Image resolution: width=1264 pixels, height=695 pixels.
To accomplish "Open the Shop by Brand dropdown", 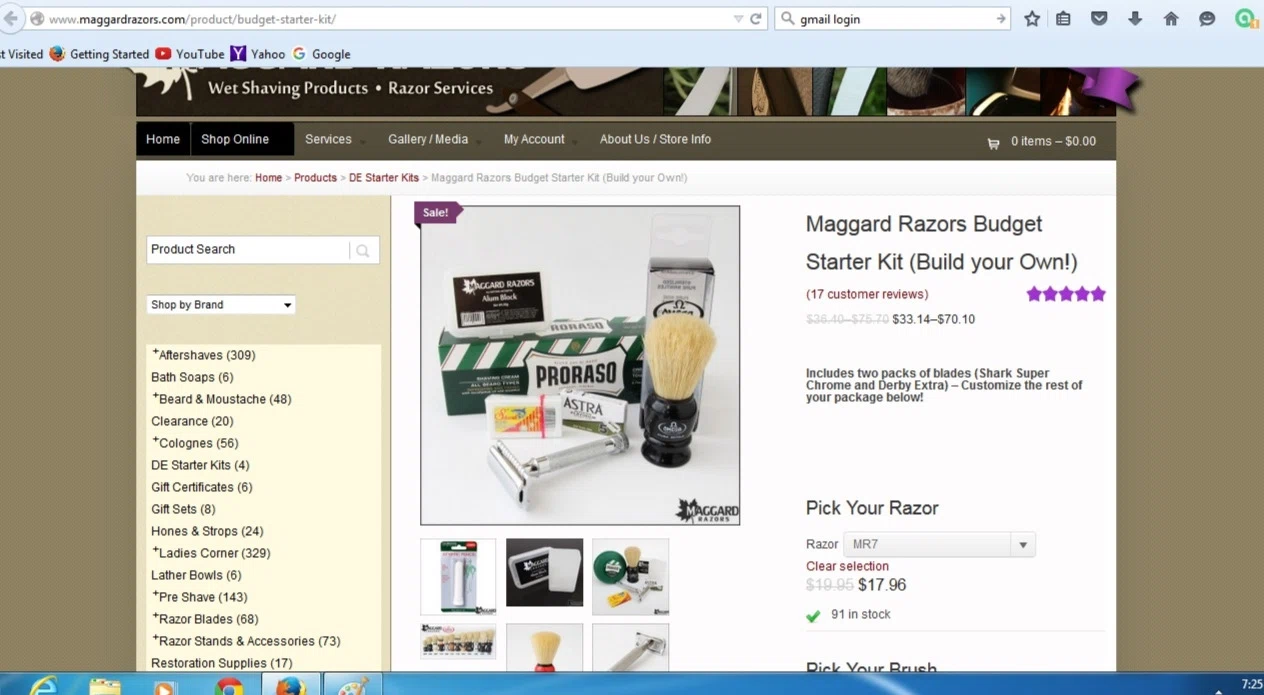I will [x=221, y=305].
